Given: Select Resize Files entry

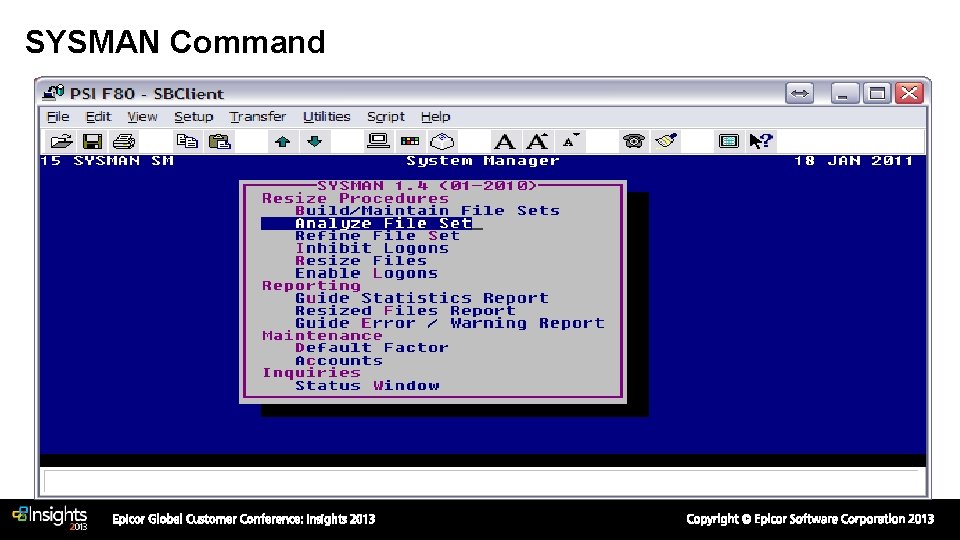Looking at the screenshot, I should click(361, 261).
